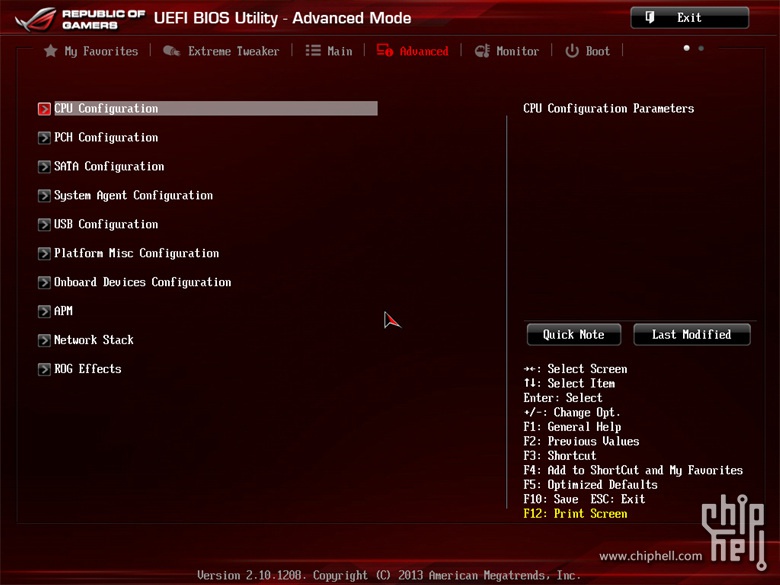Select the Advanced tab label

[424, 51]
